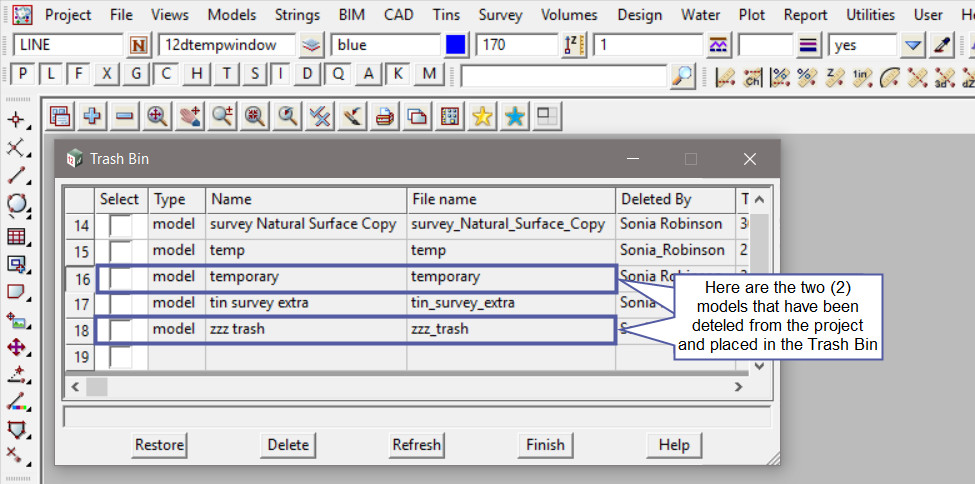Click the blue star icon
The height and width of the screenshot is (484, 975).
514,116
